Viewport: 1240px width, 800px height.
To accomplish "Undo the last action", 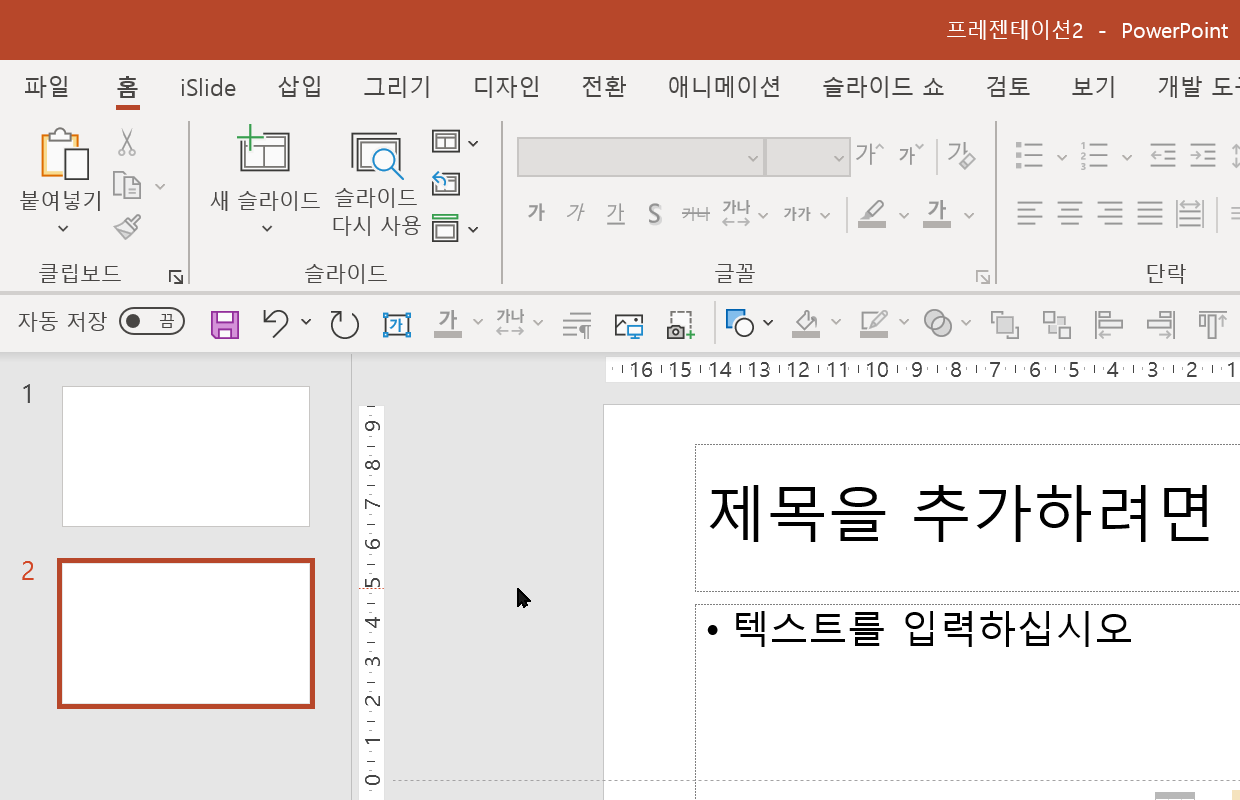I will coord(275,322).
